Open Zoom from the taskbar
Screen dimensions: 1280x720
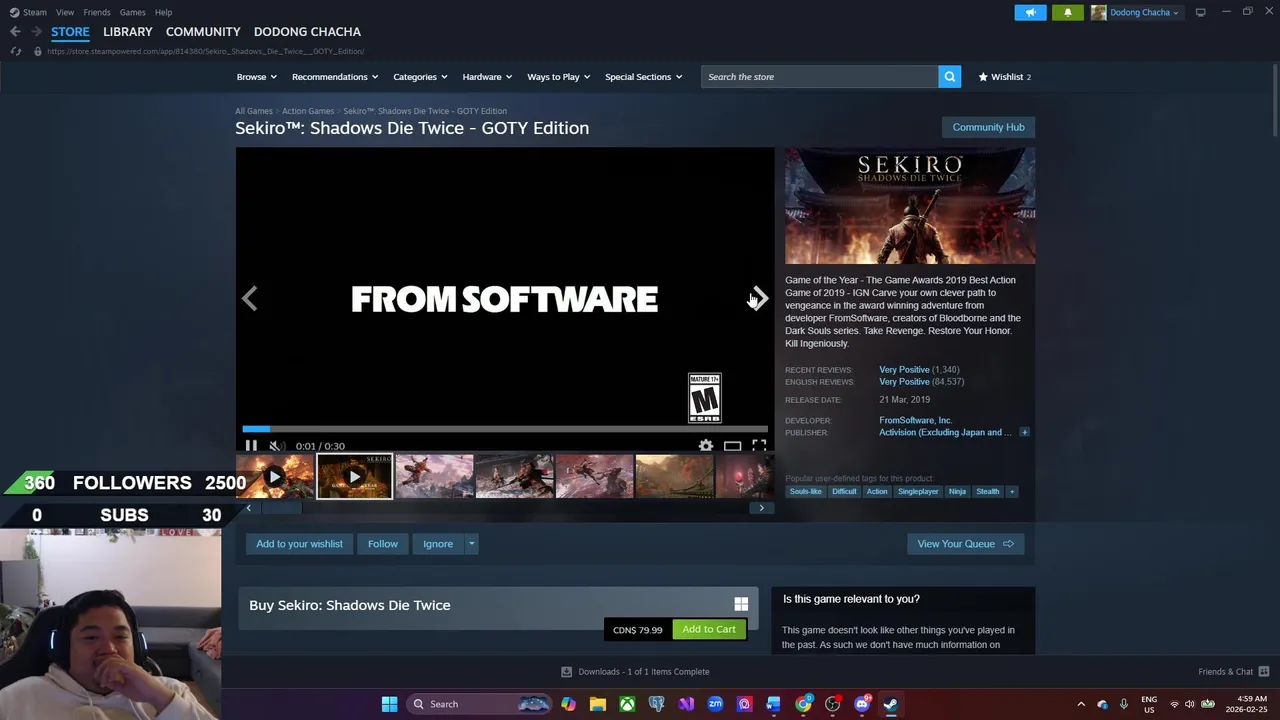point(715,704)
